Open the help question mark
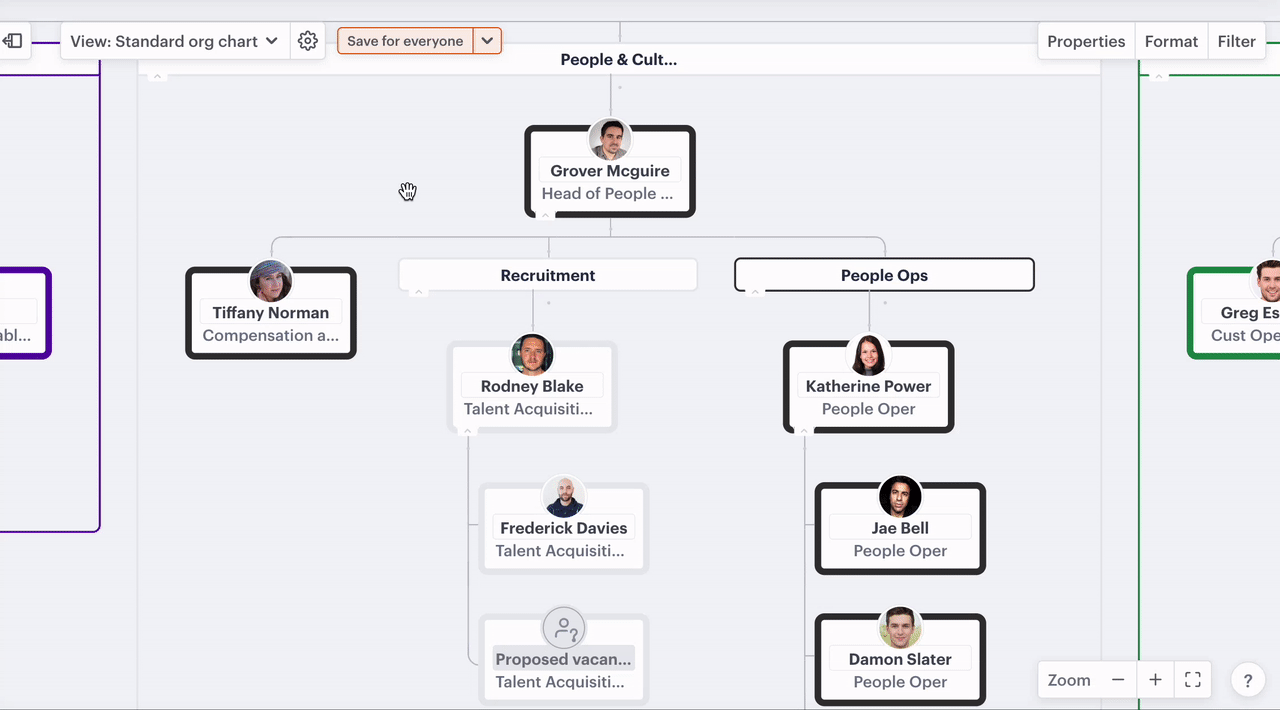The image size is (1280, 710). [1248, 681]
